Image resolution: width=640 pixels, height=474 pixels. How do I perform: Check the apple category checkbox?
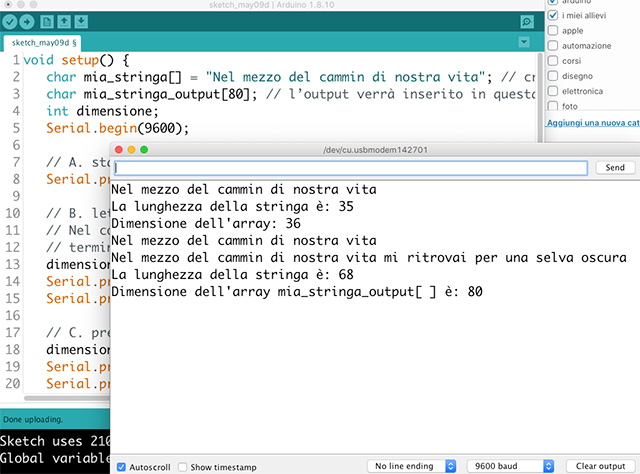pos(553,31)
